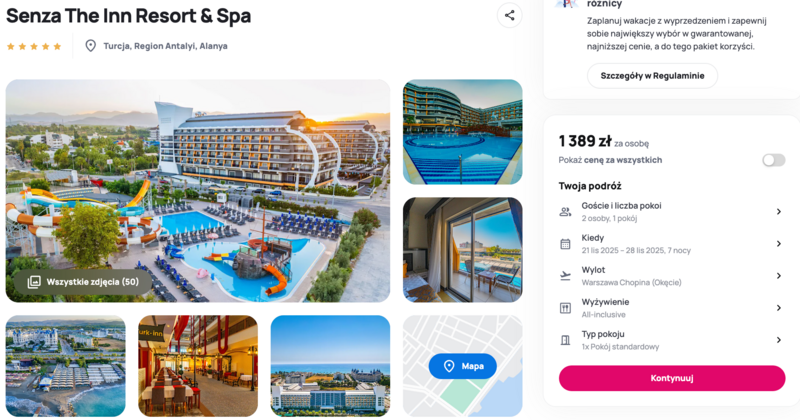Click the location pin icon near Turcja
The width and height of the screenshot is (800, 420).
pyautogui.click(x=90, y=46)
